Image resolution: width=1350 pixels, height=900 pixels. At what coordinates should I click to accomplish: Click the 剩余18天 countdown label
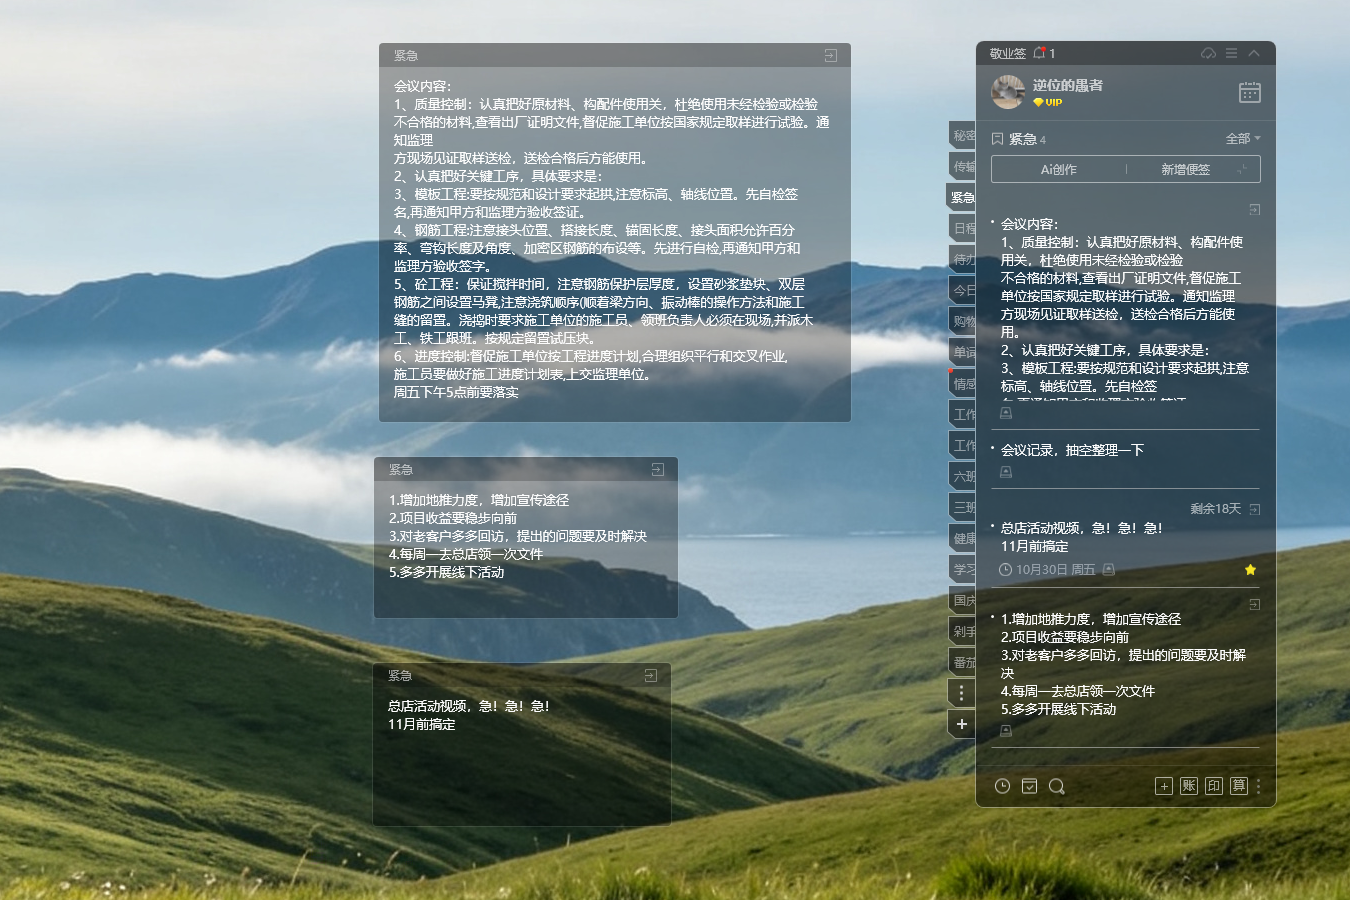pyautogui.click(x=1215, y=509)
